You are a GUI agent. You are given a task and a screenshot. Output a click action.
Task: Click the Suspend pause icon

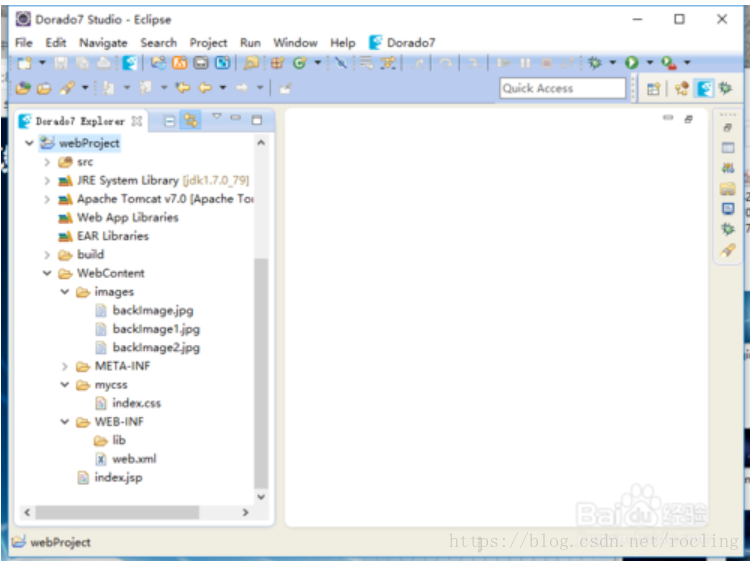(x=525, y=63)
